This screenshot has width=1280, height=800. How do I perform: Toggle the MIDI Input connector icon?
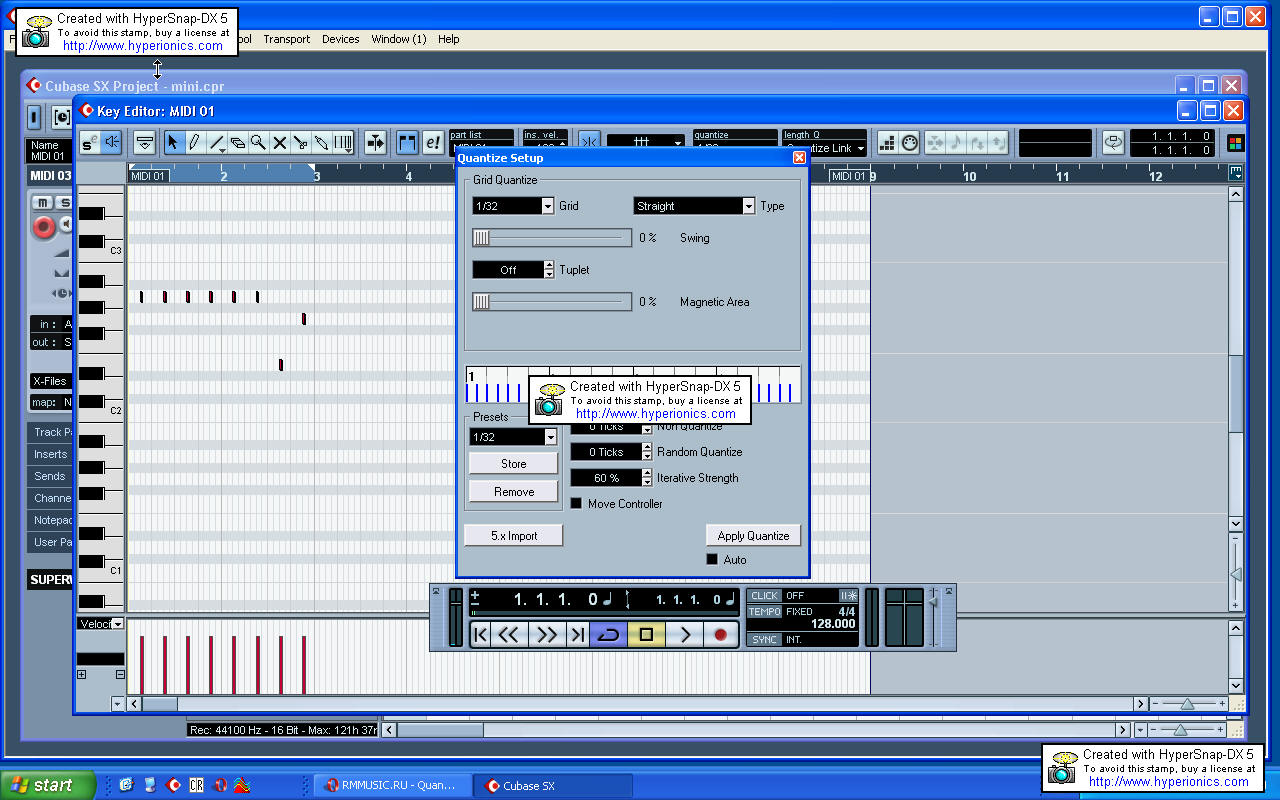pyautogui.click(x=910, y=143)
